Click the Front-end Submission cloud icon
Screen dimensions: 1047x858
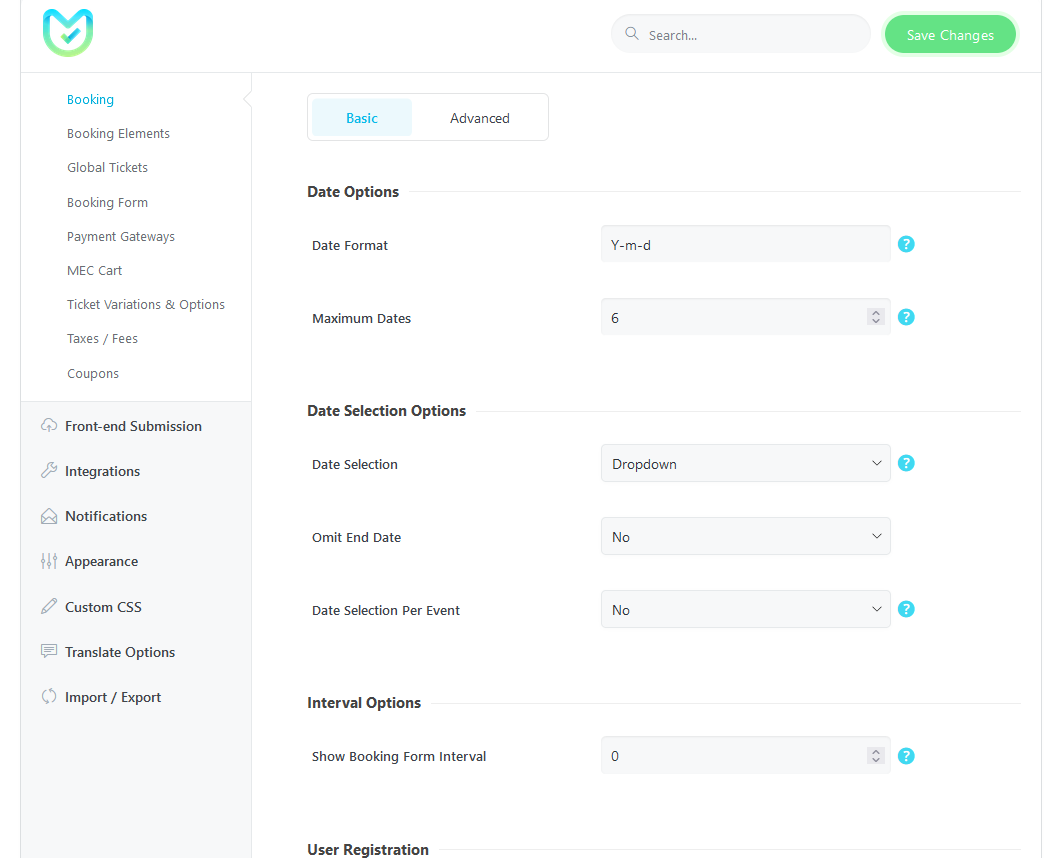coord(49,425)
